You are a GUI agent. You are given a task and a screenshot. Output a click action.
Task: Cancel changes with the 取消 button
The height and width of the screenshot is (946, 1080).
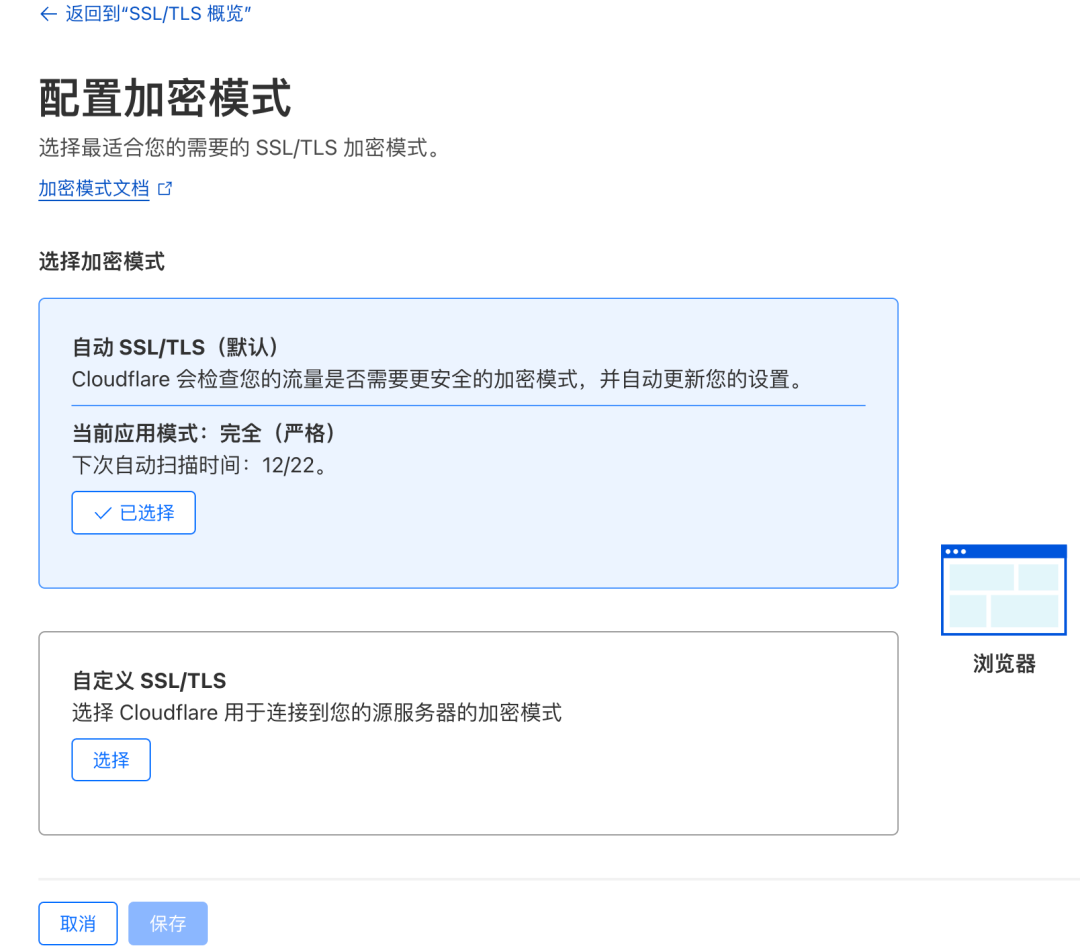tap(78, 923)
